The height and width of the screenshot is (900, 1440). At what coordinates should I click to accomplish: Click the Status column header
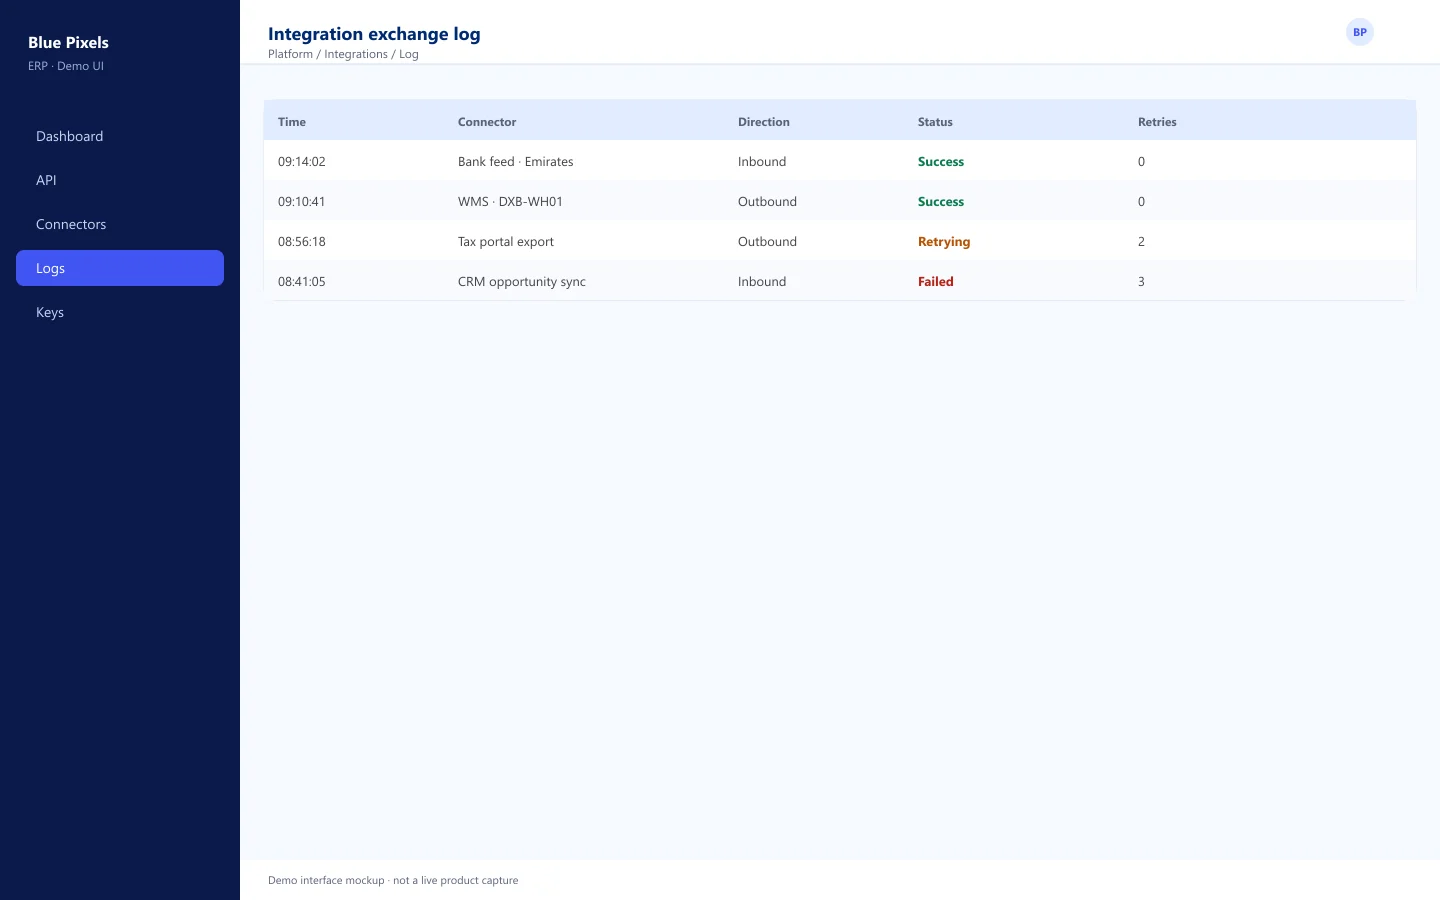click(x=935, y=122)
